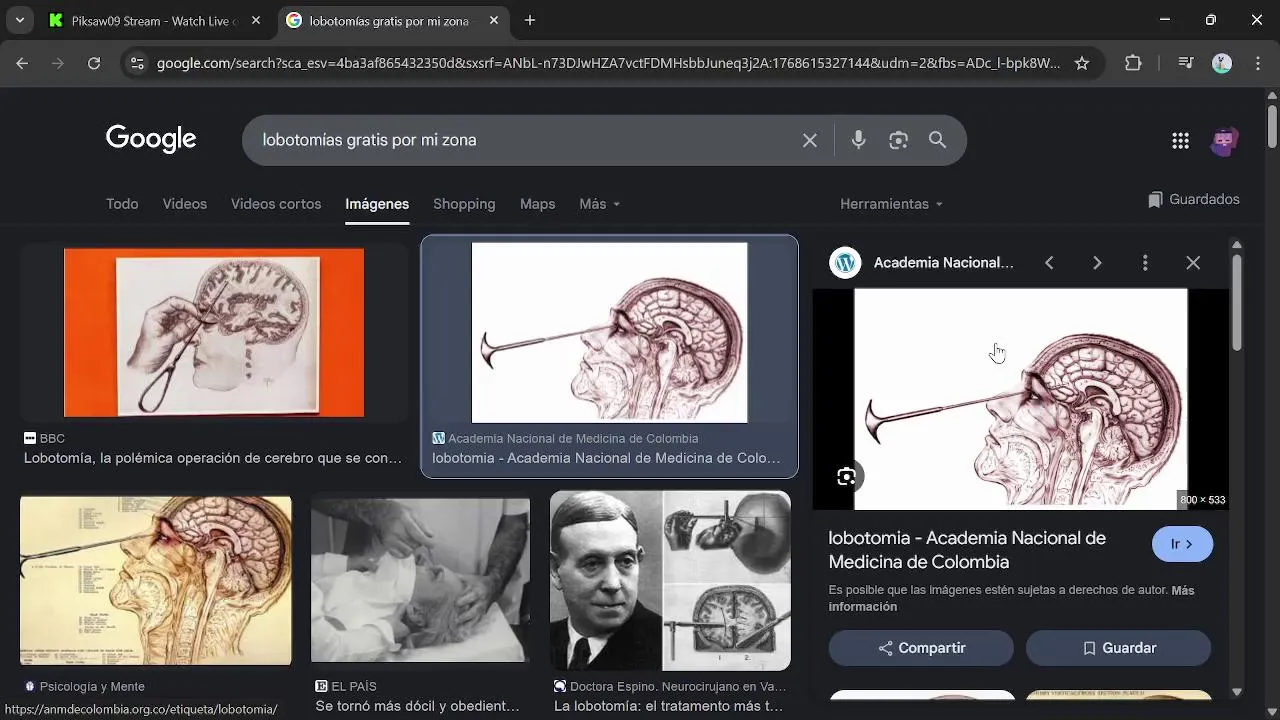Open the Academia Nacional source title in preview
1280x720 pixels.
pyautogui.click(x=944, y=263)
